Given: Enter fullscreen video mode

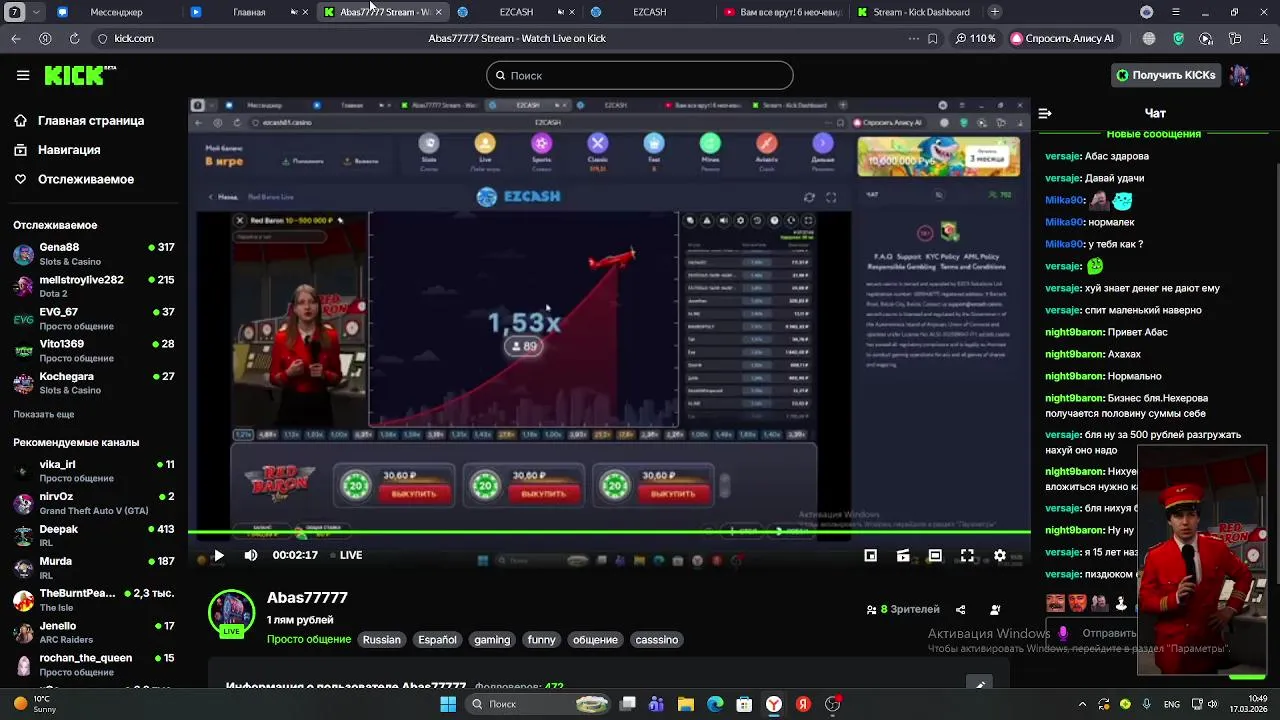Looking at the screenshot, I should (967, 555).
